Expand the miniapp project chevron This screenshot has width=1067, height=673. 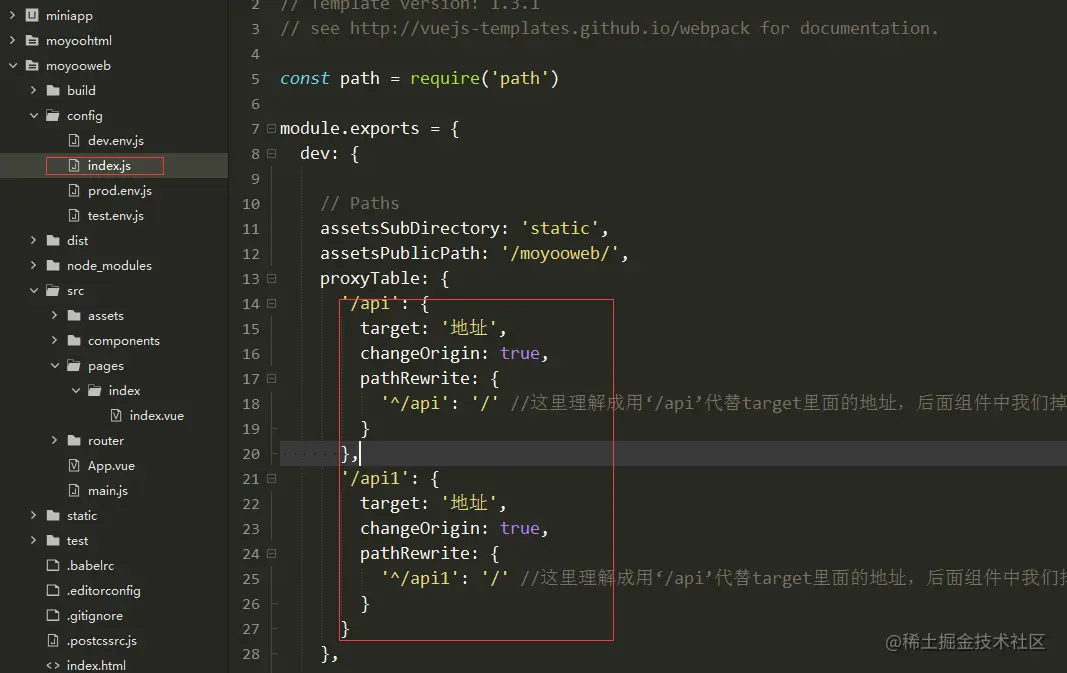tap(12, 15)
